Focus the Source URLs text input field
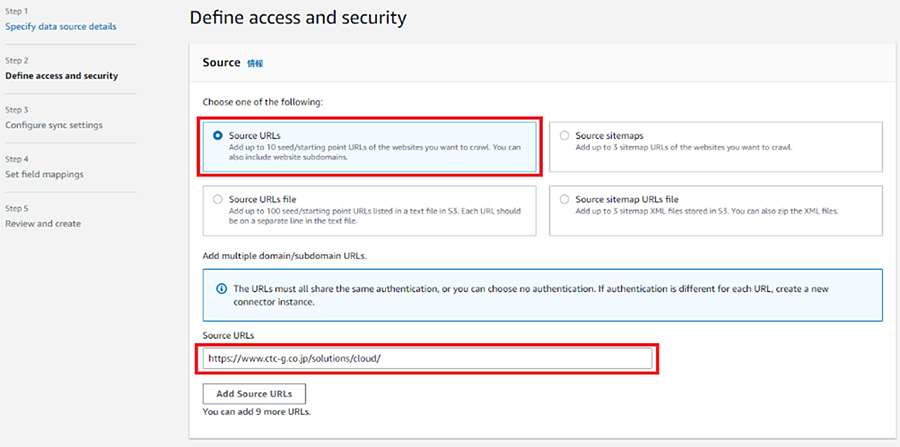 (x=428, y=359)
